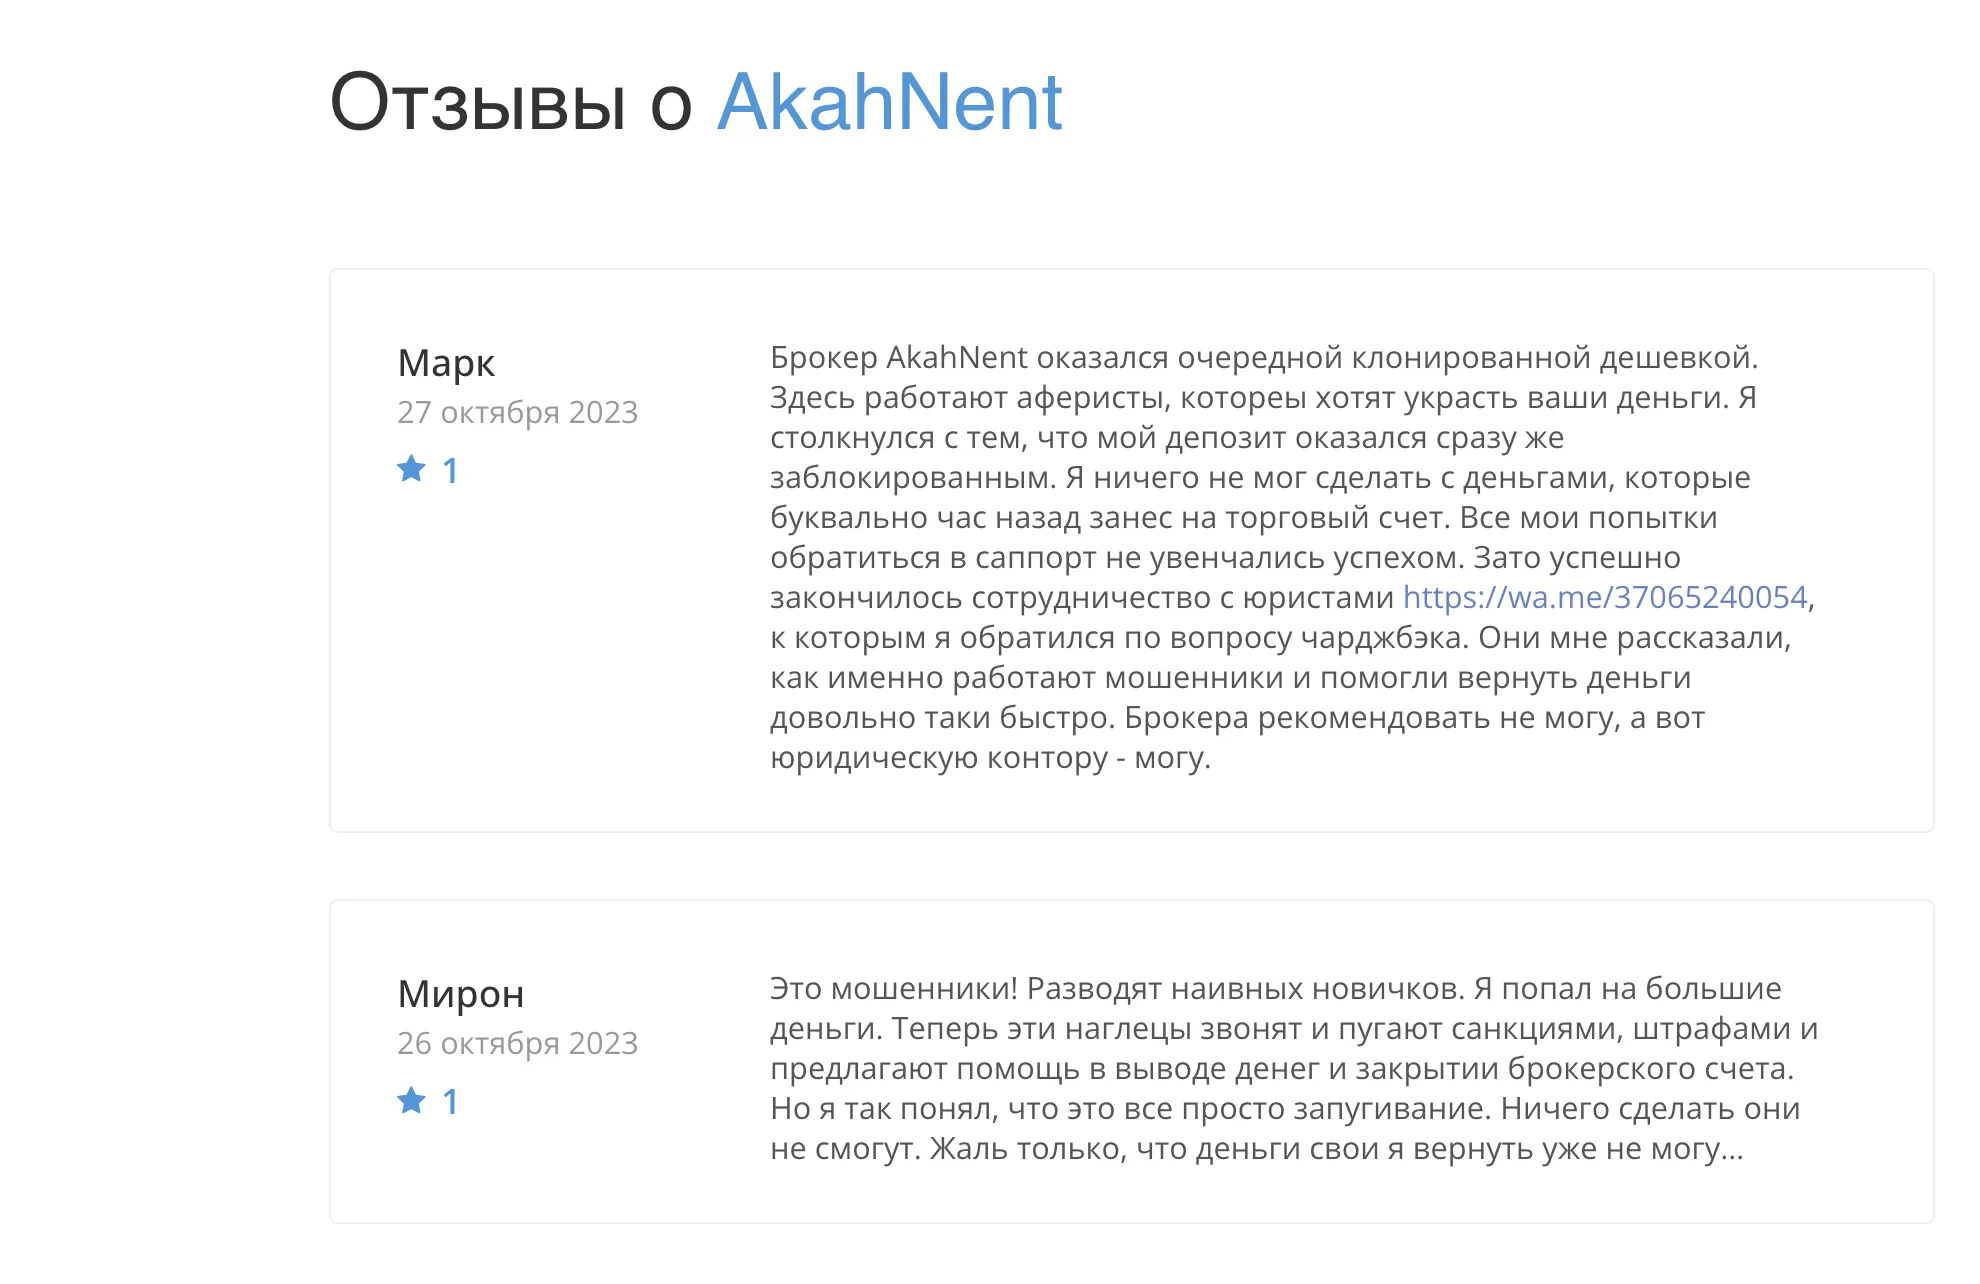Open the AkahNent link in the heading
The height and width of the screenshot is (1284, 1980).
(890, 102)
